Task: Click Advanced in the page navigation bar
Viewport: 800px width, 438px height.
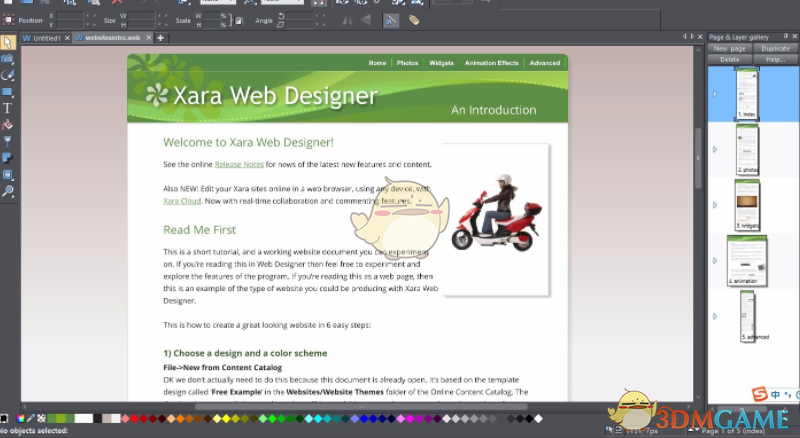Action: point(544,63)
